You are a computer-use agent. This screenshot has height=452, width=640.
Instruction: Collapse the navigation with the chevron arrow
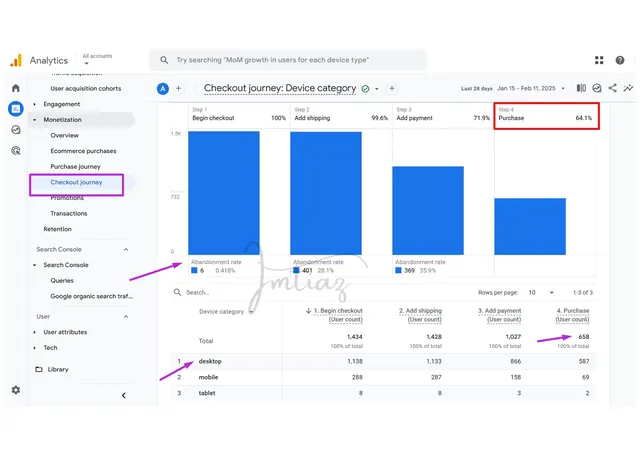tap(124, 395)
